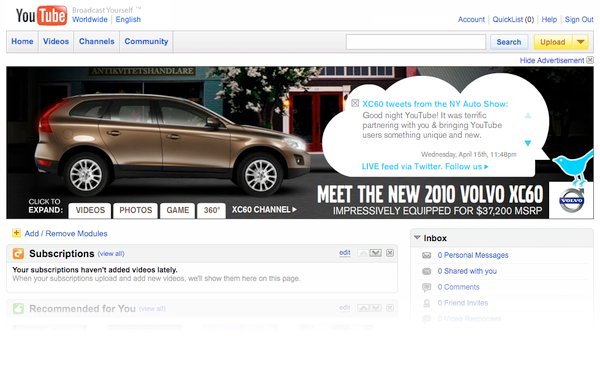The width and height of the screenshot is (600, 382).
Task: Move Recommended for You module down
Action: pos(376,308)
